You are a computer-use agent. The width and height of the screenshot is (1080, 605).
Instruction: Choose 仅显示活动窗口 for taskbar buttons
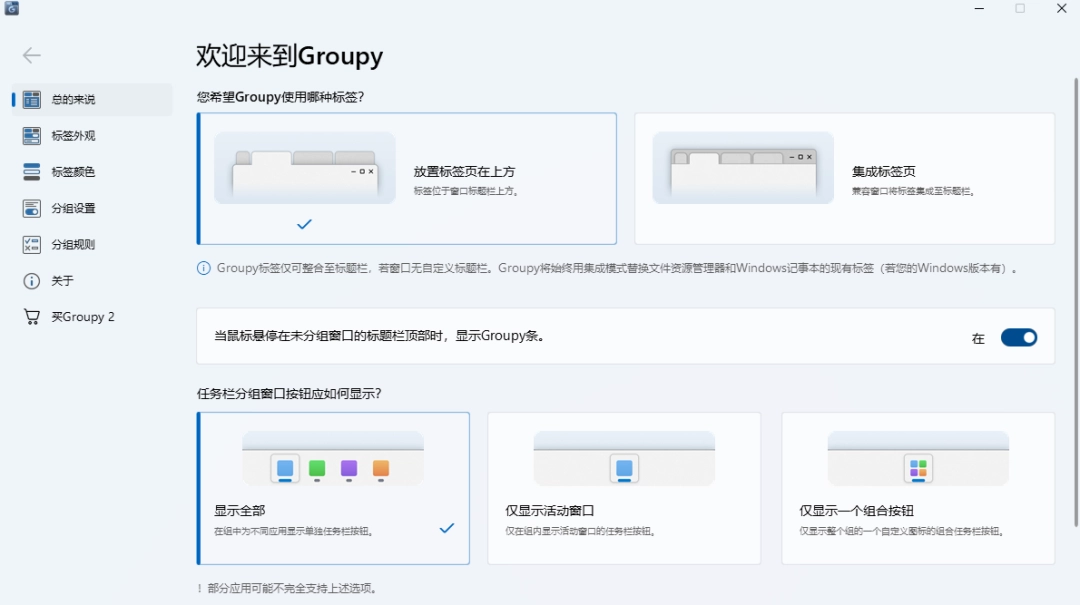coord(624,487)
